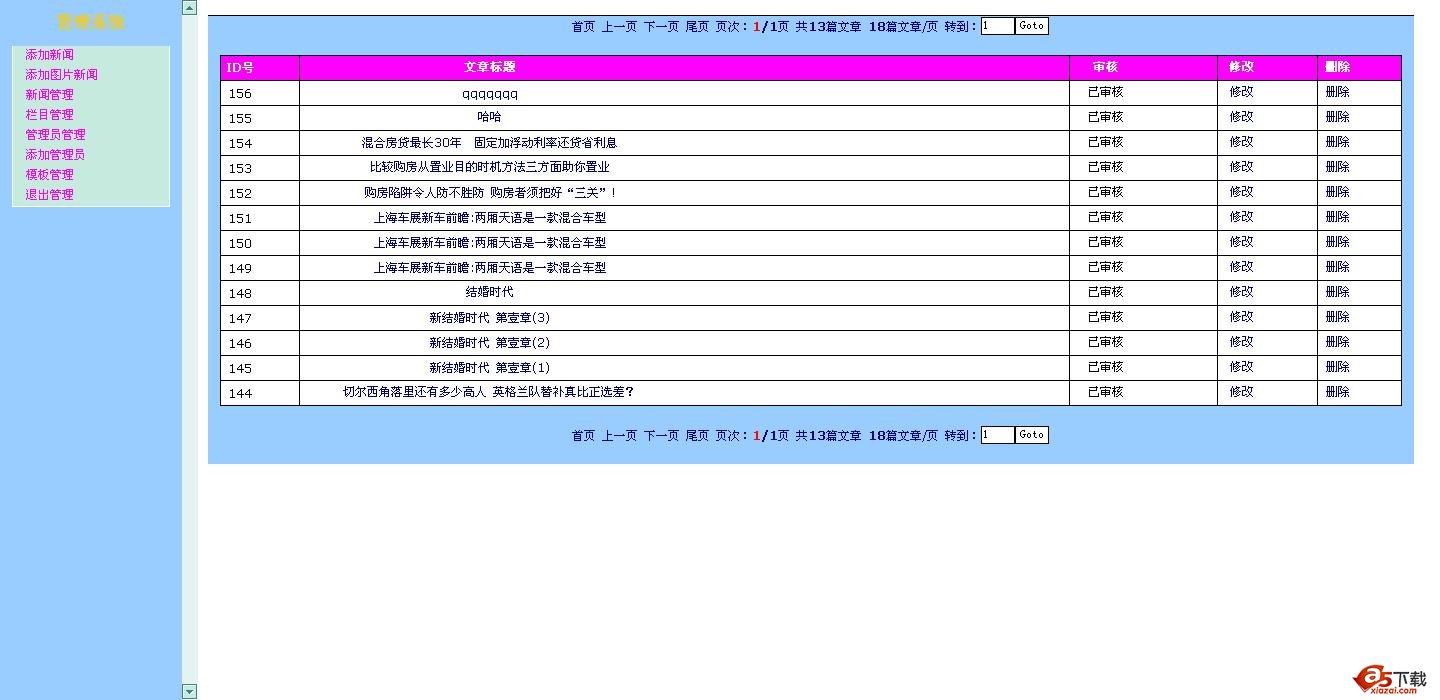Viewport: 1440px width, 700px height.
Task: Click 删除 for article 144
Action: click(1337, 392)
